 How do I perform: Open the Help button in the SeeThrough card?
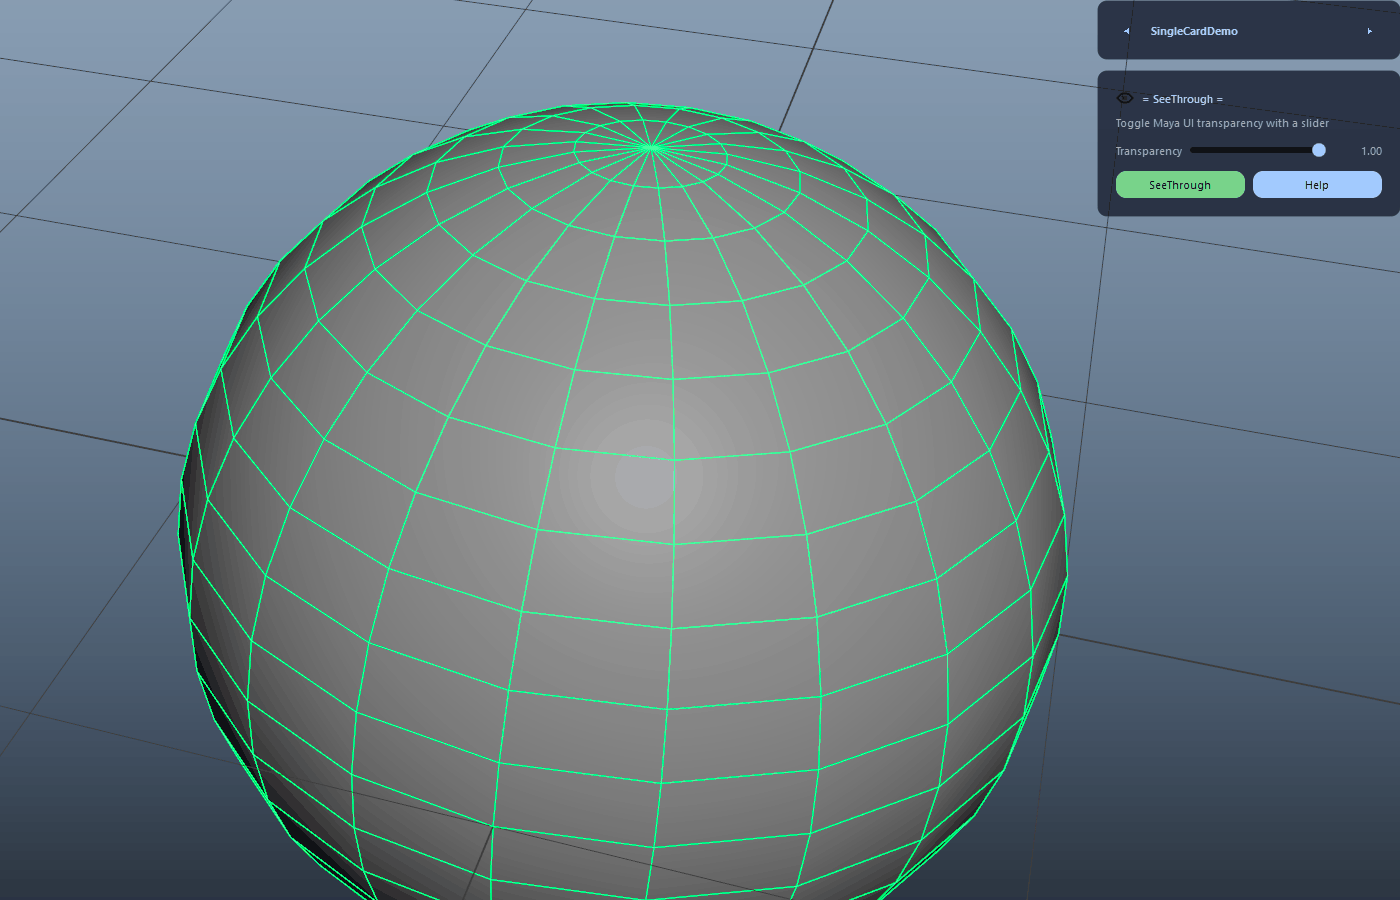coord(1317,185)
